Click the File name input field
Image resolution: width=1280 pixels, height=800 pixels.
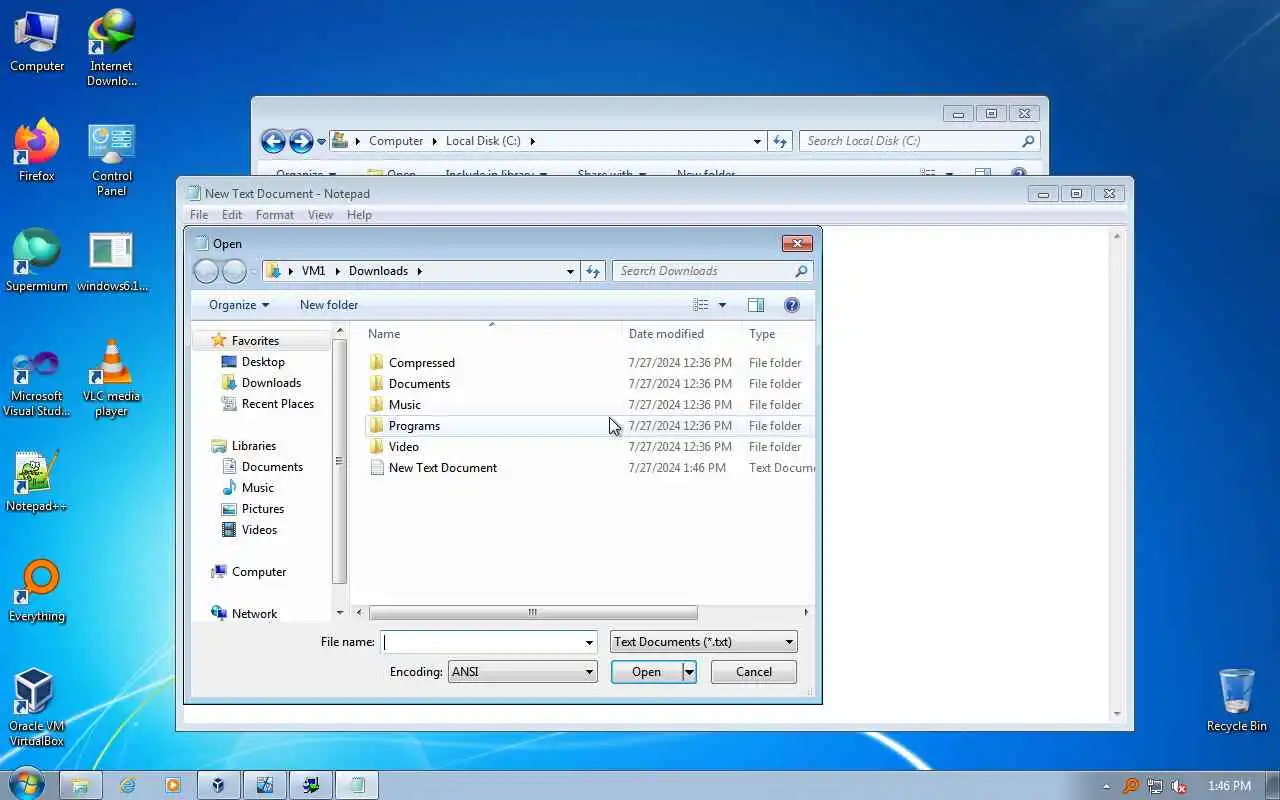(482, 642)
